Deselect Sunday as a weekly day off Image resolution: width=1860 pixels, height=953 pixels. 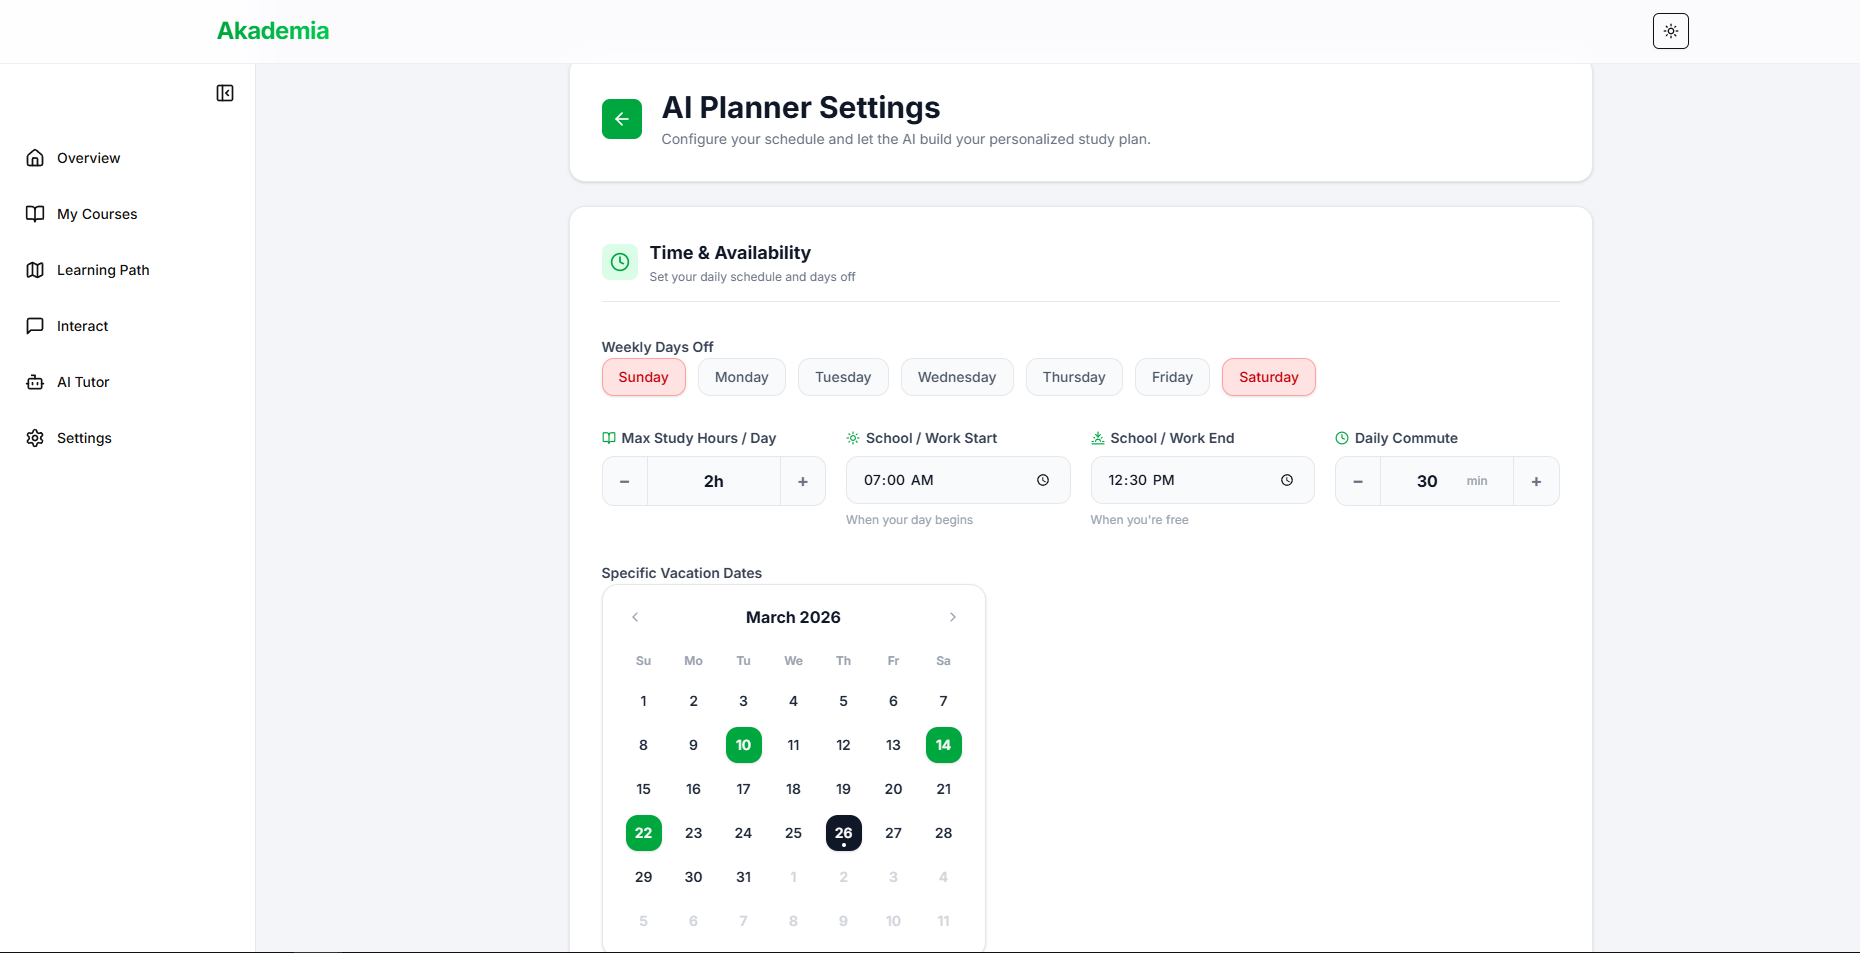643,377
